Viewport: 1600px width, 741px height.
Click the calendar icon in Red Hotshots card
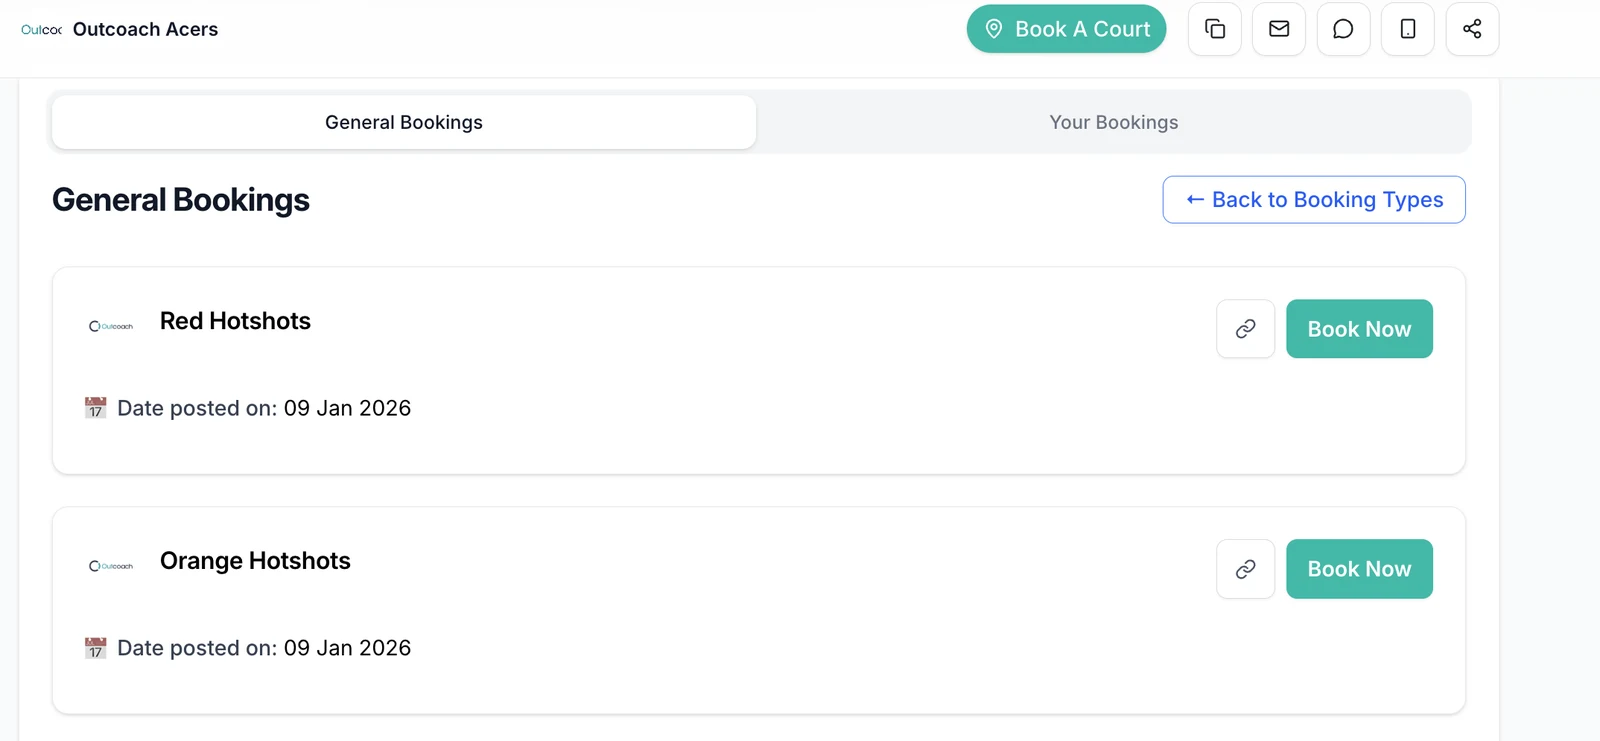(96, 408)
